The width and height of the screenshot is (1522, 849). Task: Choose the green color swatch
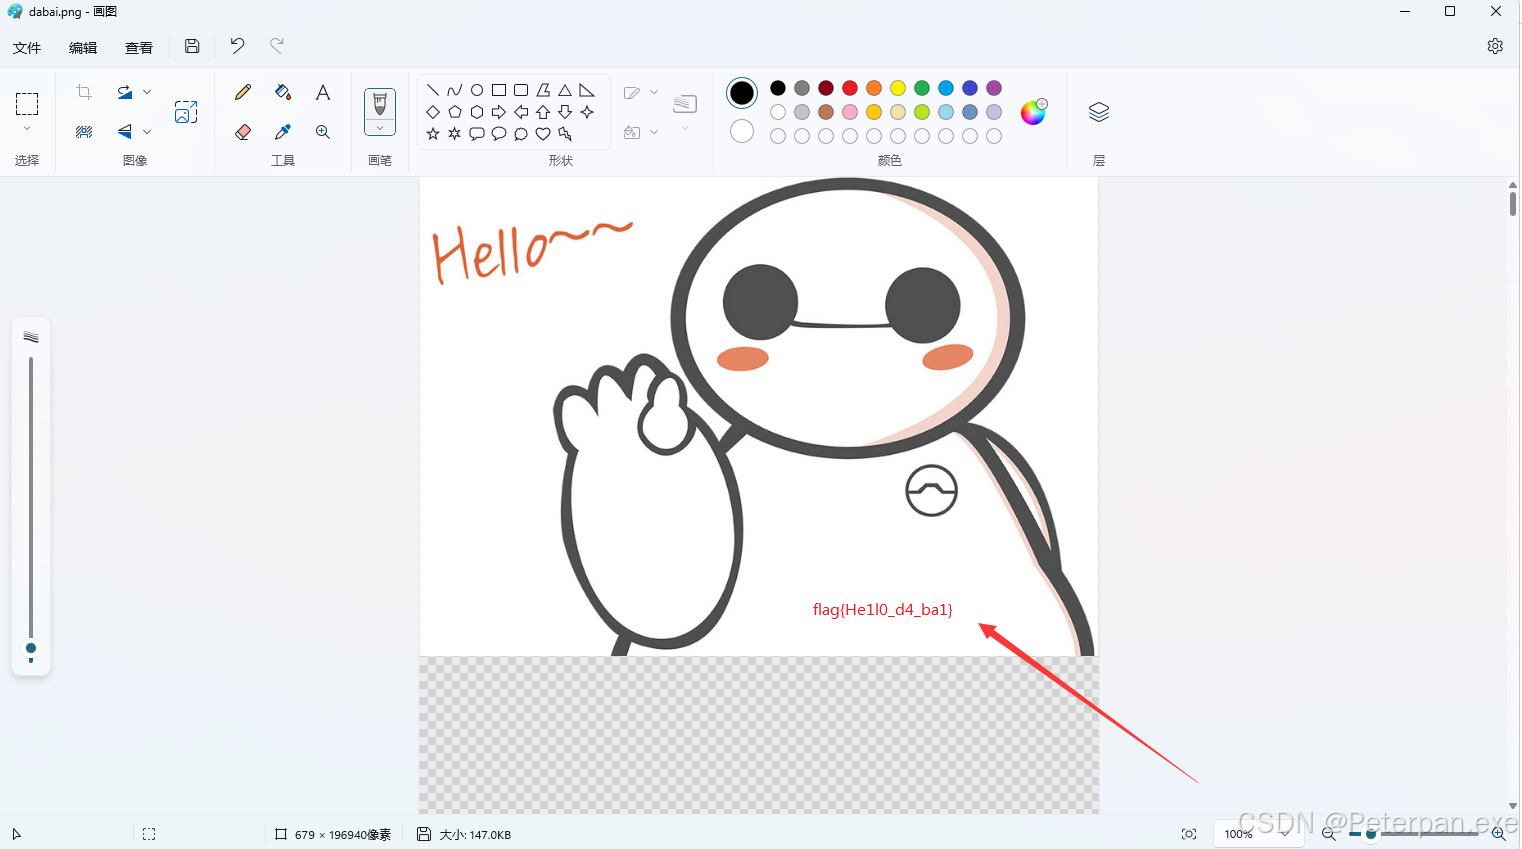point(922,88)
